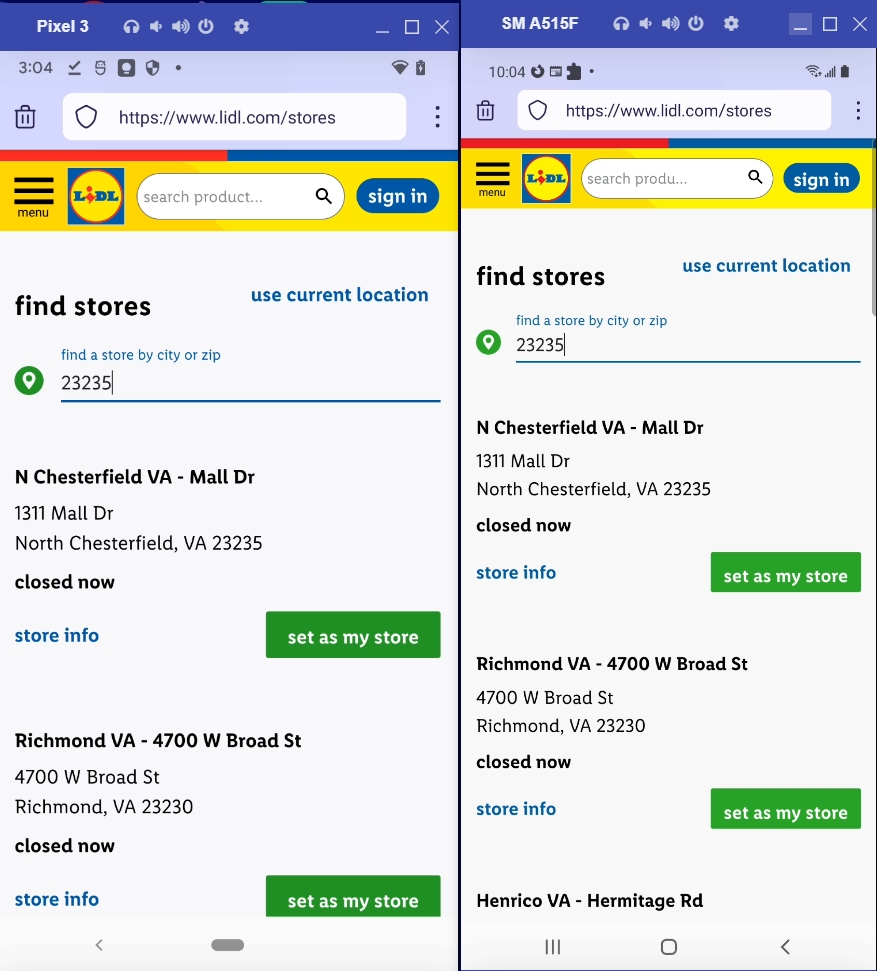877x971 pixels.
Task: Click the trash icon in the Pixel 3 browser
Action: point(25,117)
